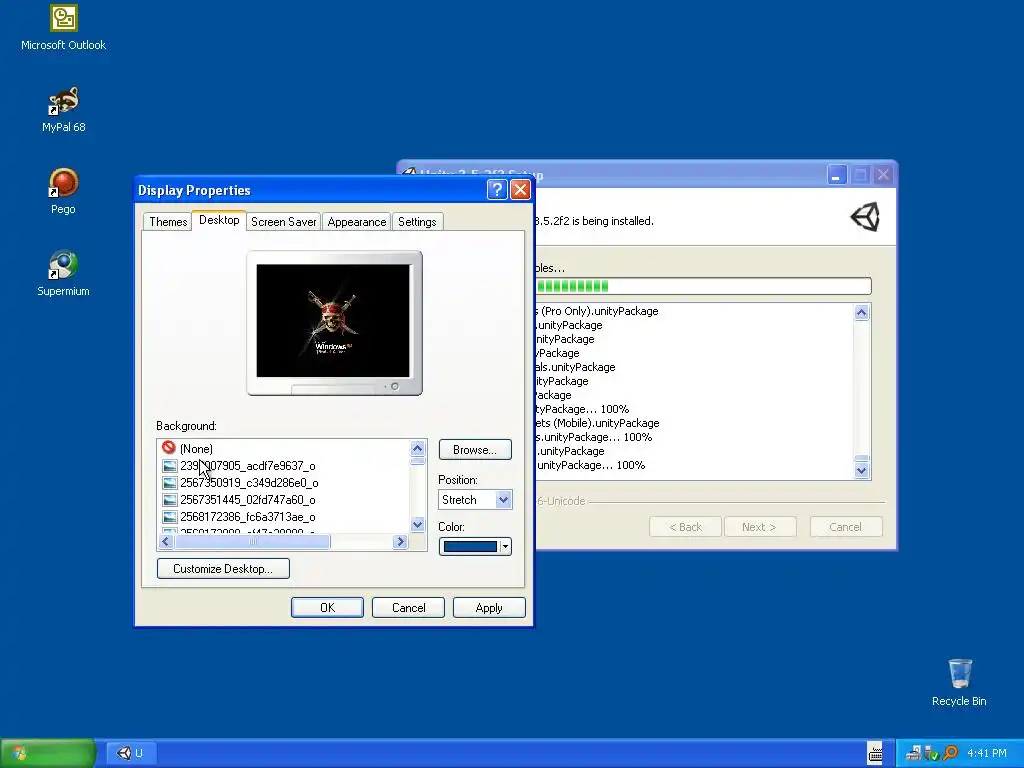1024x768 pixels.
Task: Click the Customize Desktop... button
Action: point(223,568)
